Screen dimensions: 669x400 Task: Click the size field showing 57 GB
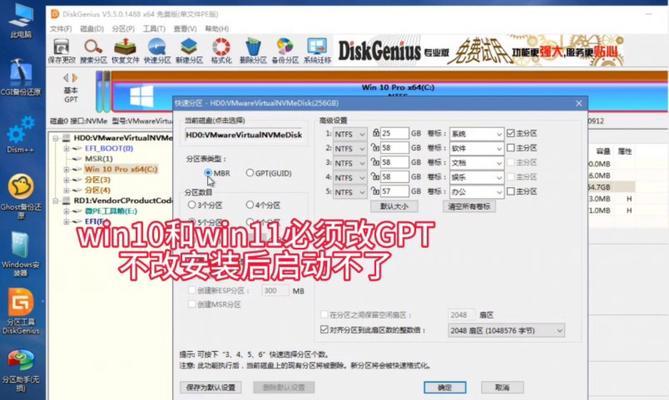(x=395, y=191)
